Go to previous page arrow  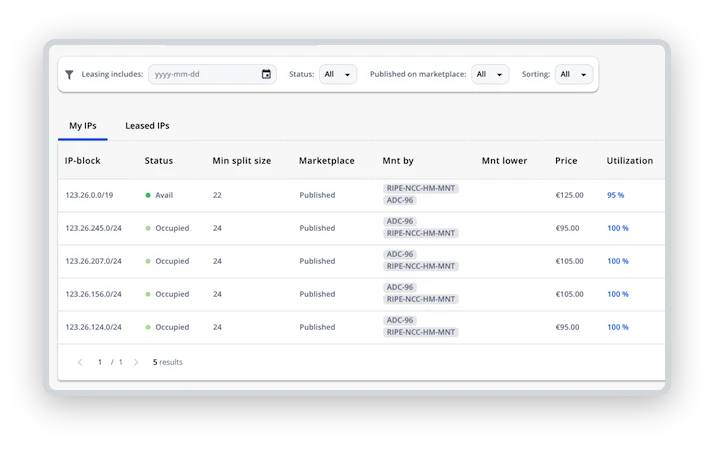[x=80, y=362]
